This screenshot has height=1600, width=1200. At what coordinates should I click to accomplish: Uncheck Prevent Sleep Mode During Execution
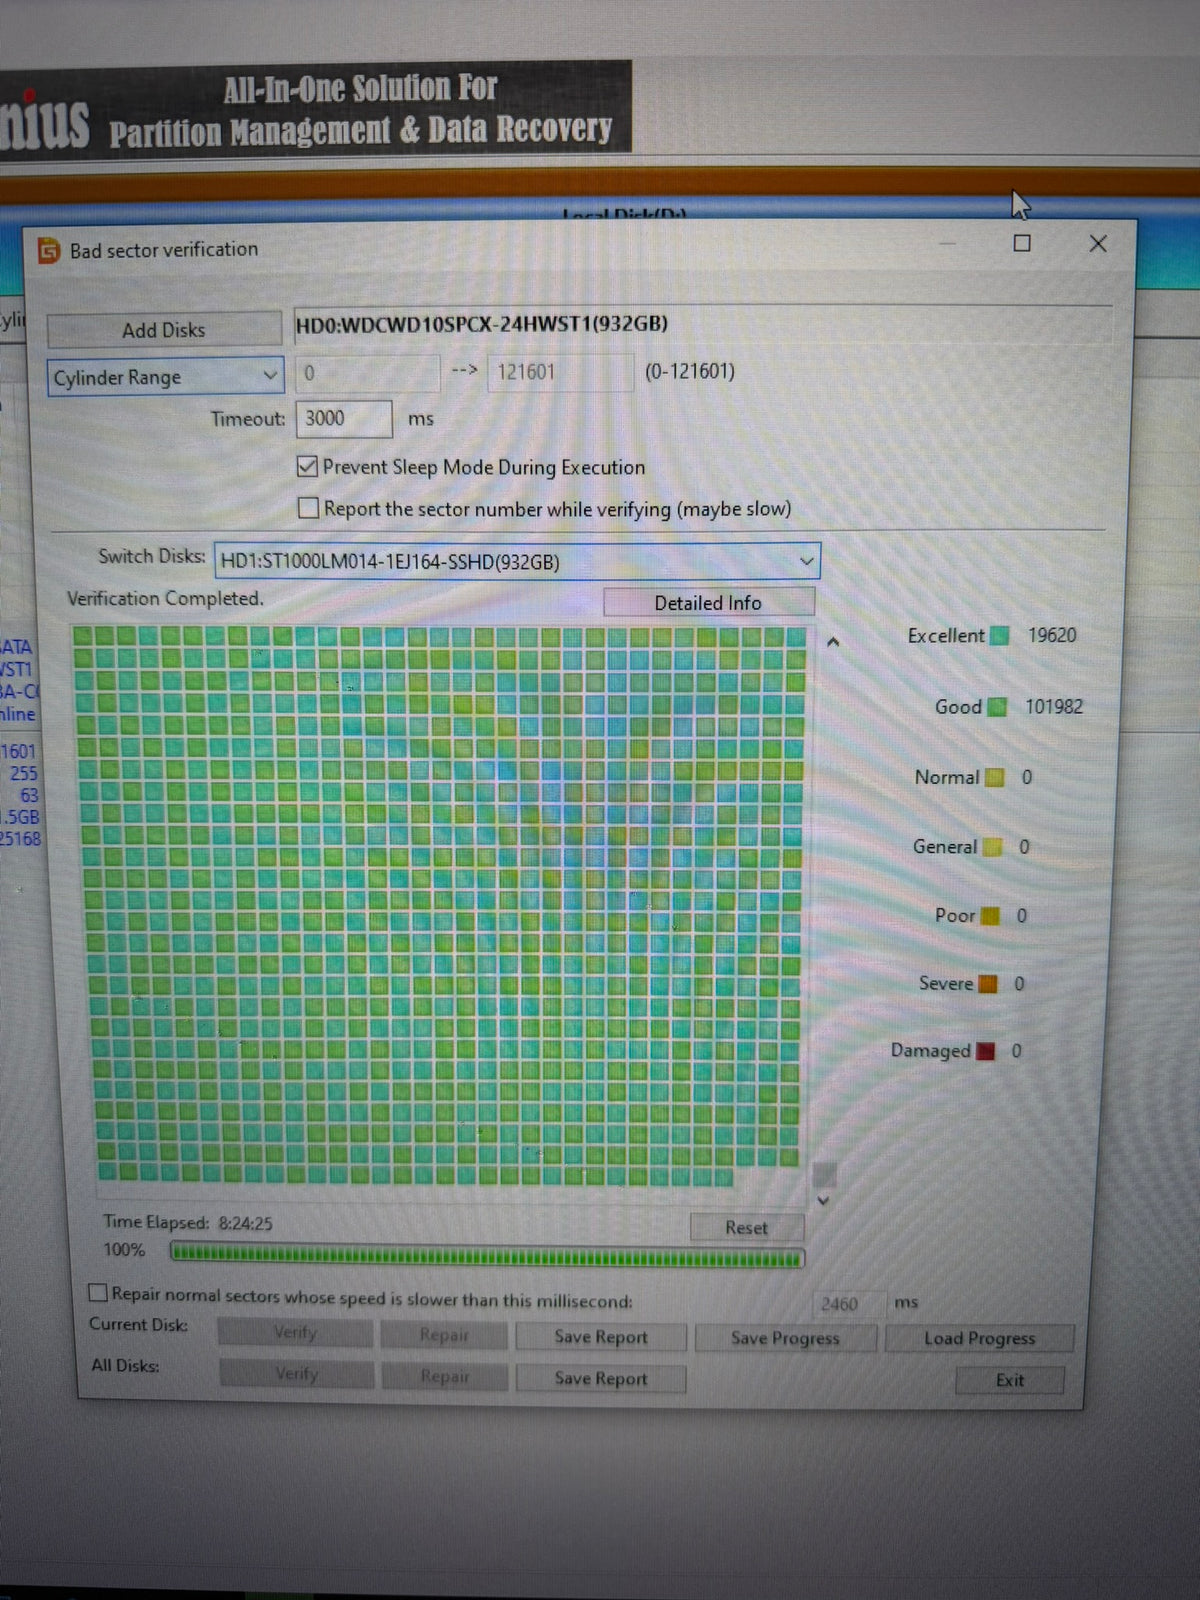(308, 467)
